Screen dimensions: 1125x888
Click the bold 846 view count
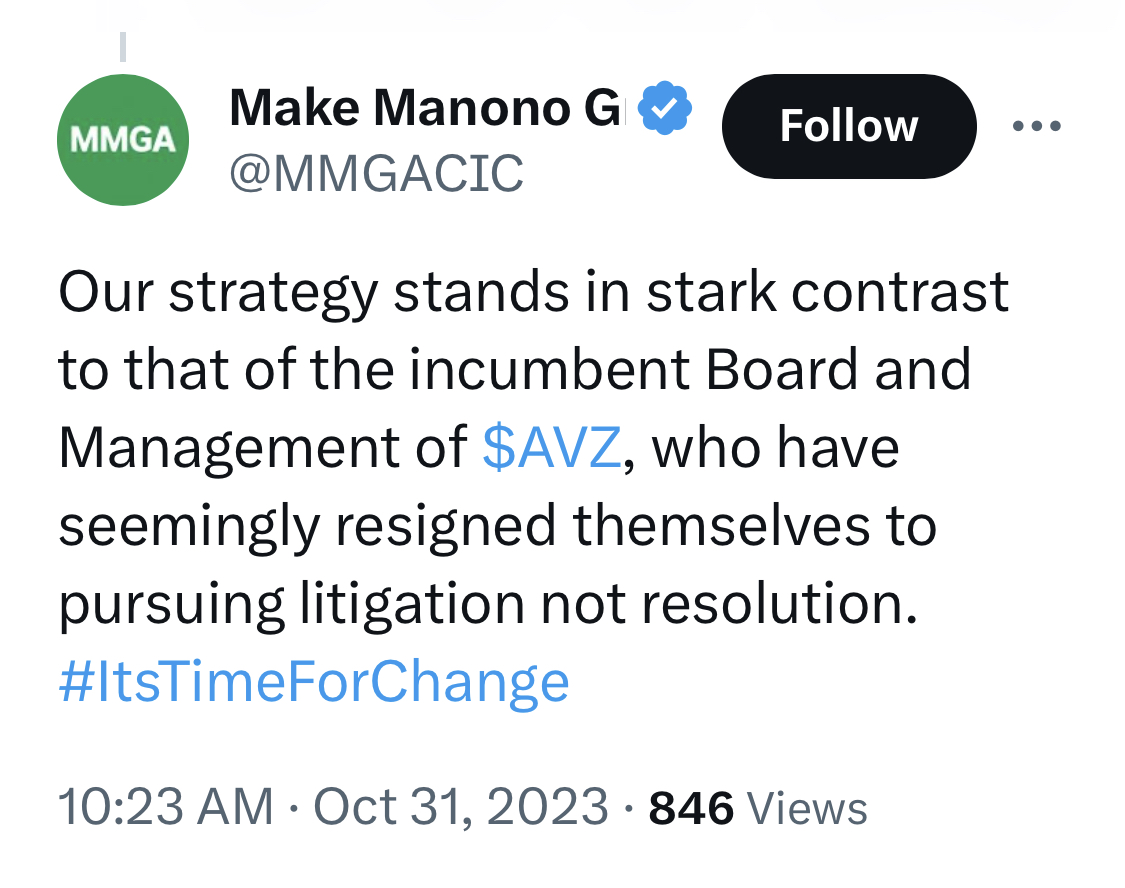tap(691, 808)
